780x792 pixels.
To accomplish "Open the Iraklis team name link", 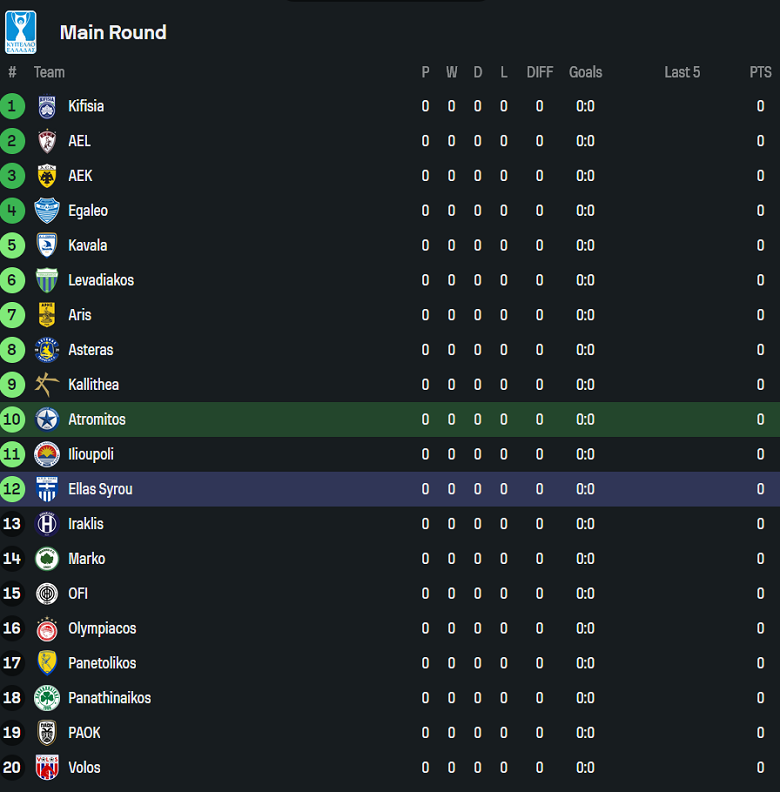I will 86,524.
